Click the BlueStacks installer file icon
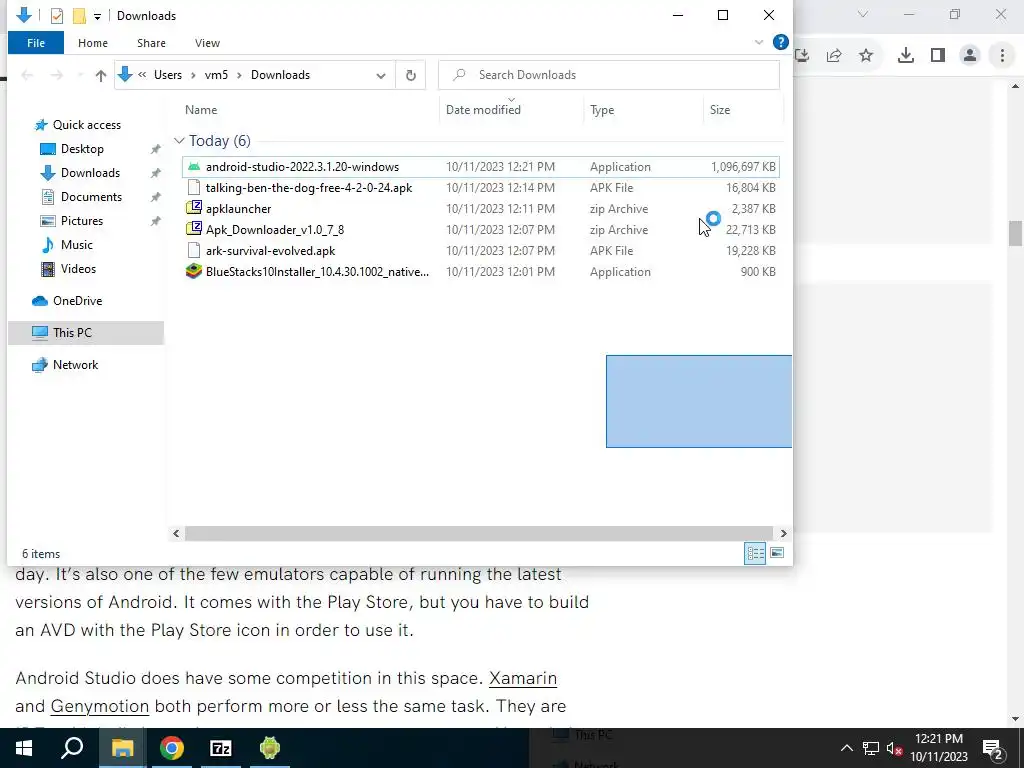This screenshot has width=1024, height=768. pos(193,271)
